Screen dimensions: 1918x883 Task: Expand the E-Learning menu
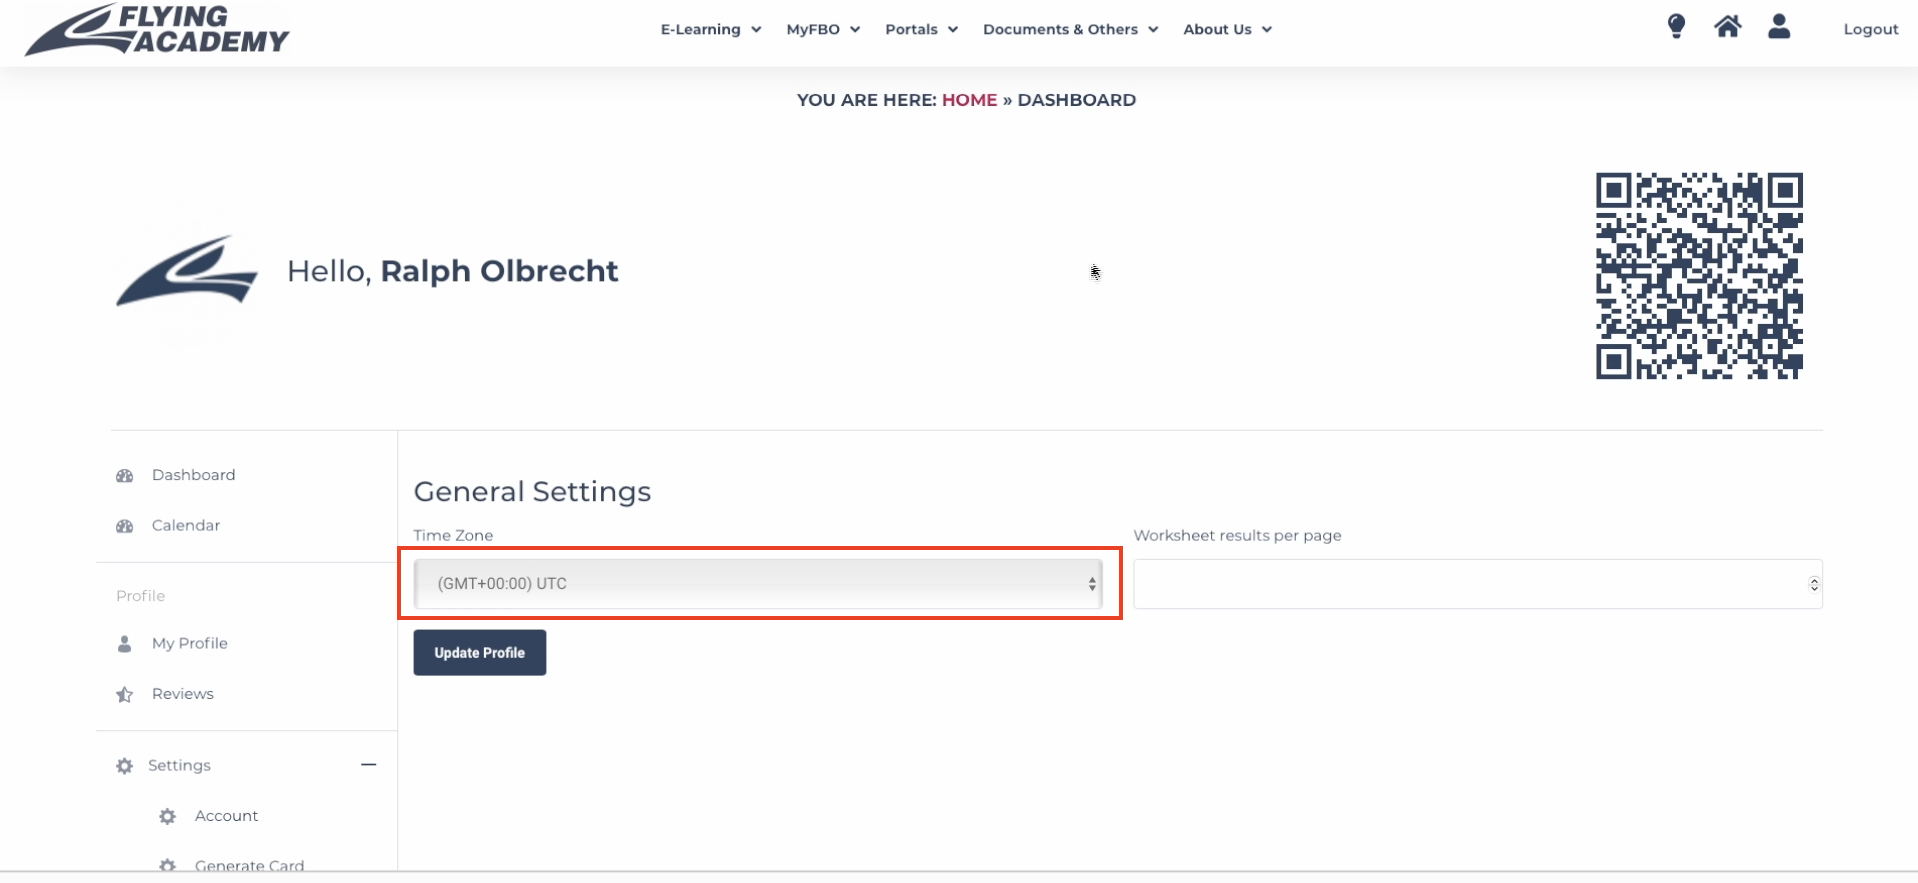pyautogui.click(x=710, y=29)
